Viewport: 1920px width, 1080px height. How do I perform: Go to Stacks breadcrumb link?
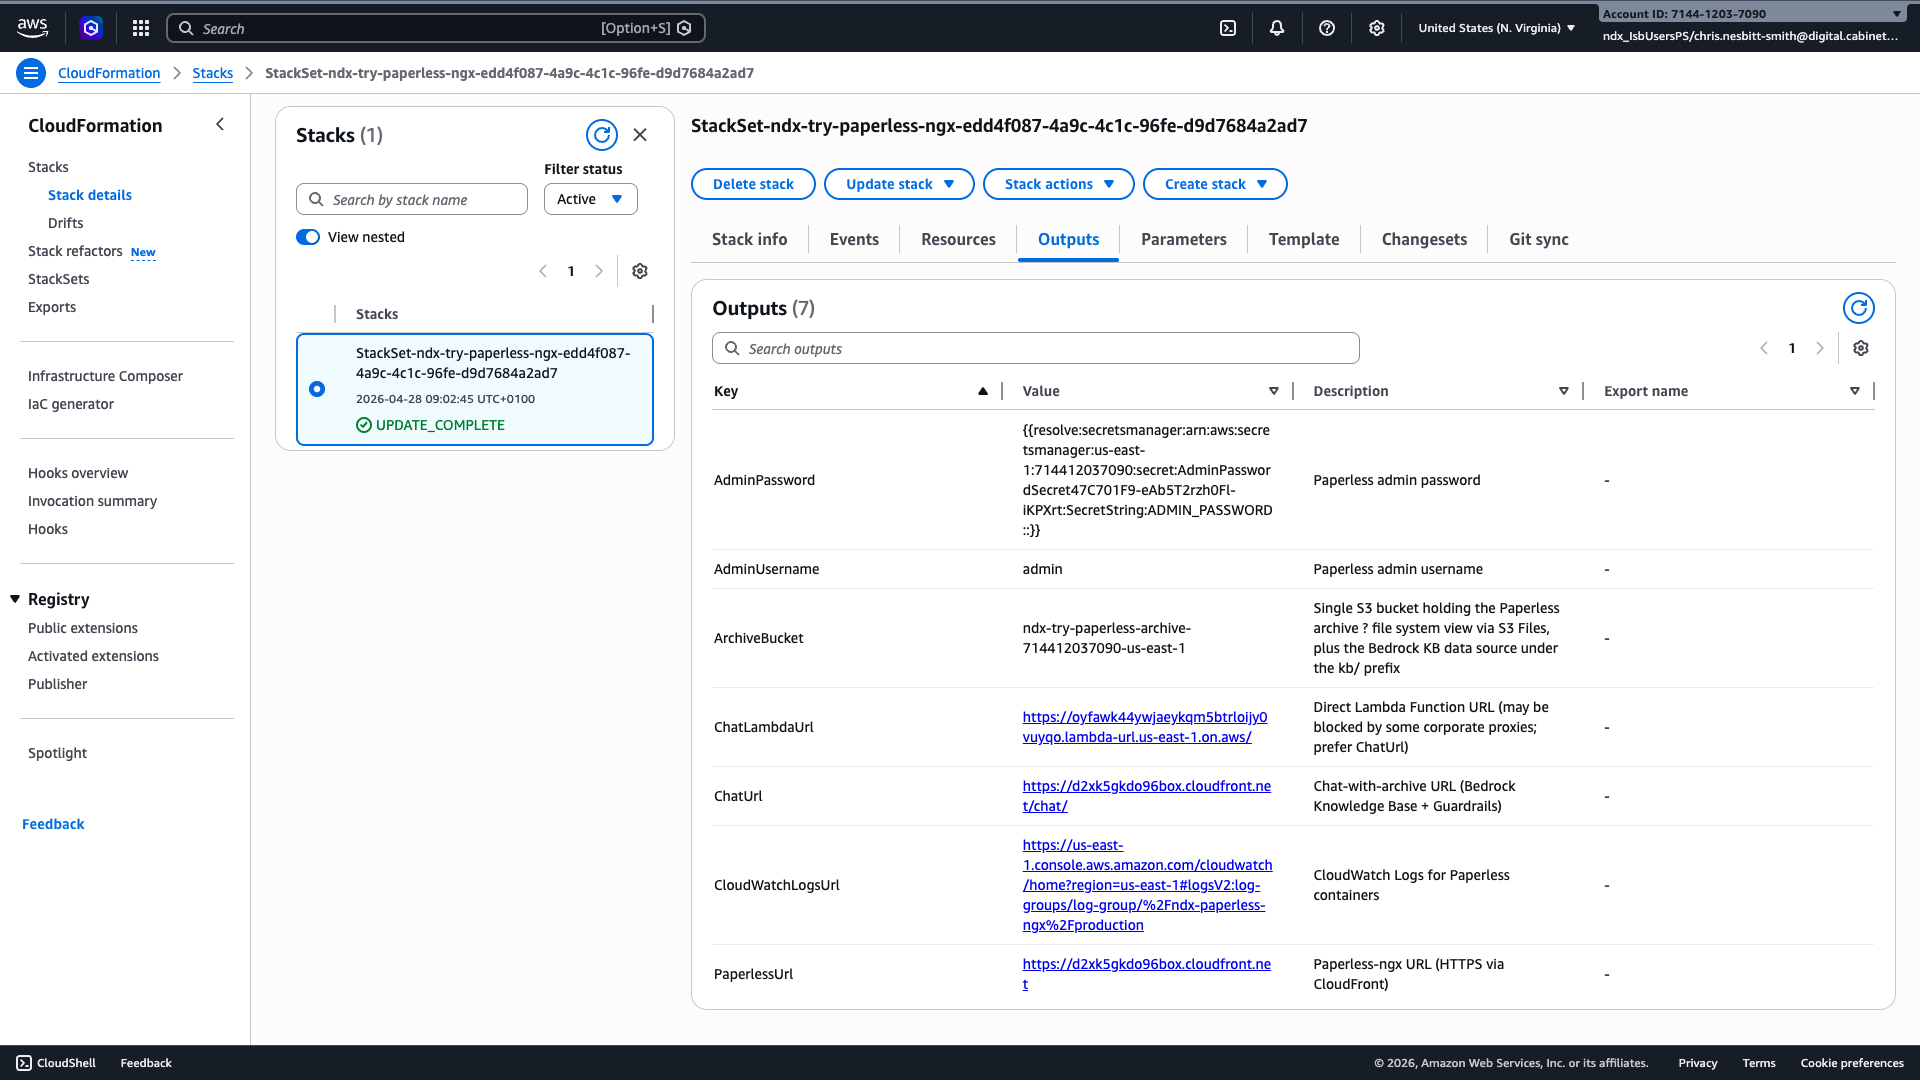[x=213, y=73]
